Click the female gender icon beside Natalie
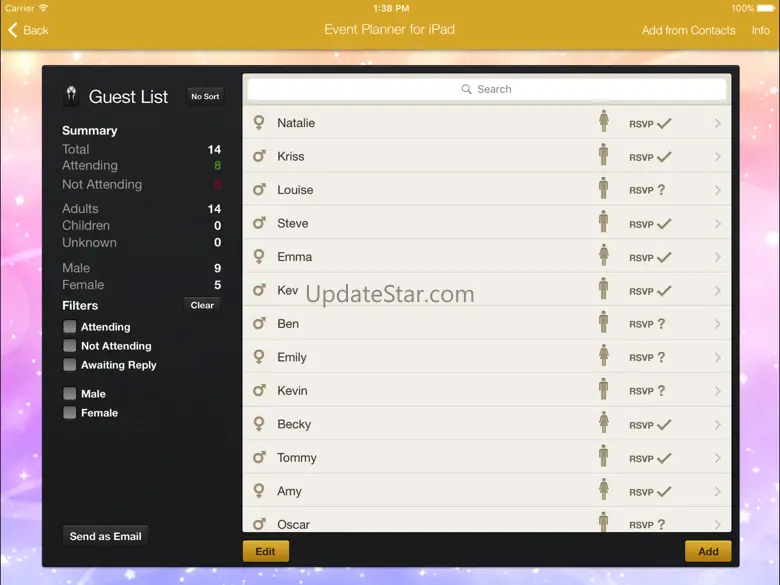 pyautogui.click(x=259, y=123)
